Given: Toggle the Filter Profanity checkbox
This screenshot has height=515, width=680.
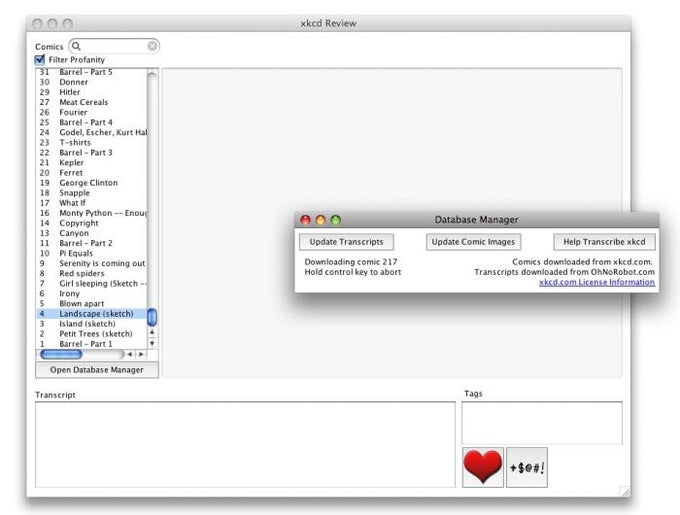Looking at the screenshot, I should (40, 59).
